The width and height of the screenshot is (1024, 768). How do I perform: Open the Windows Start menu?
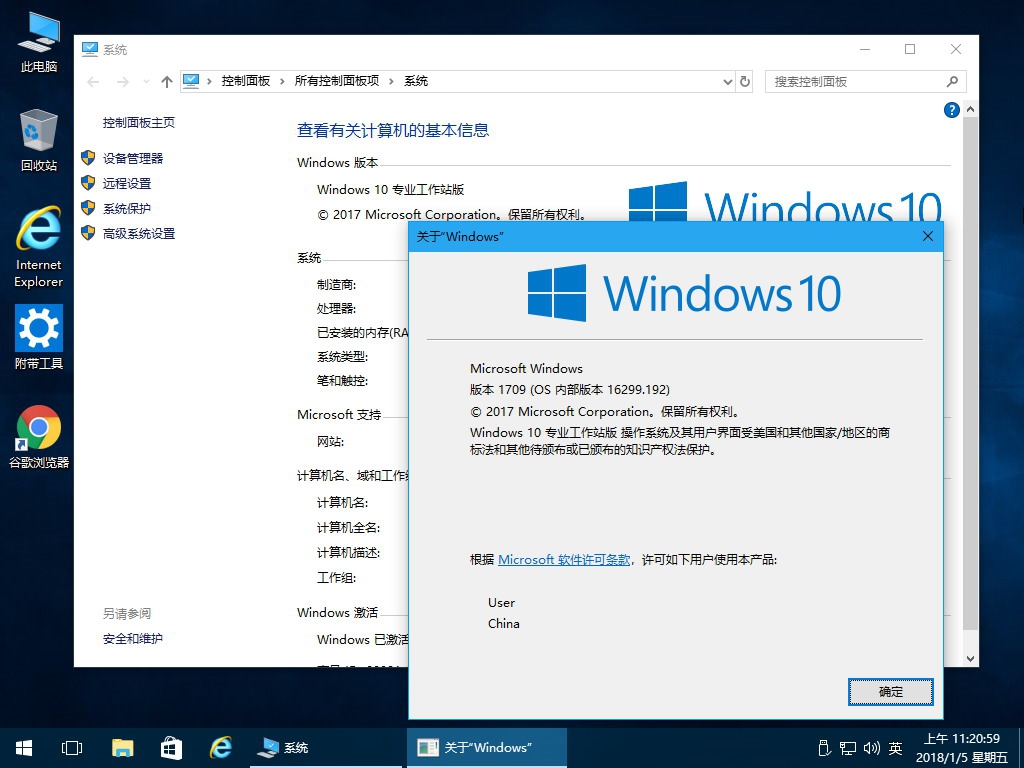(24, 748)
